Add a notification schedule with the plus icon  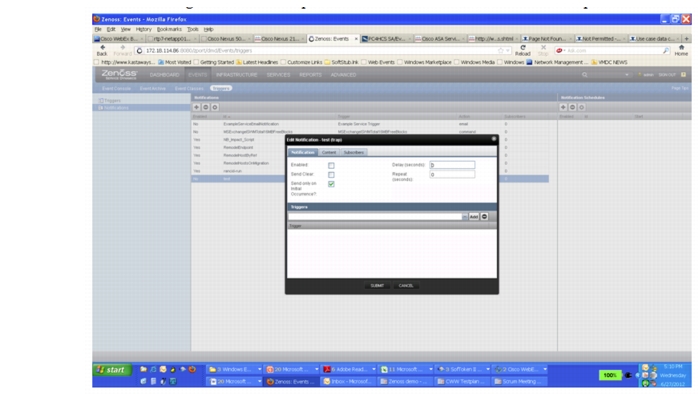point(563,107)
